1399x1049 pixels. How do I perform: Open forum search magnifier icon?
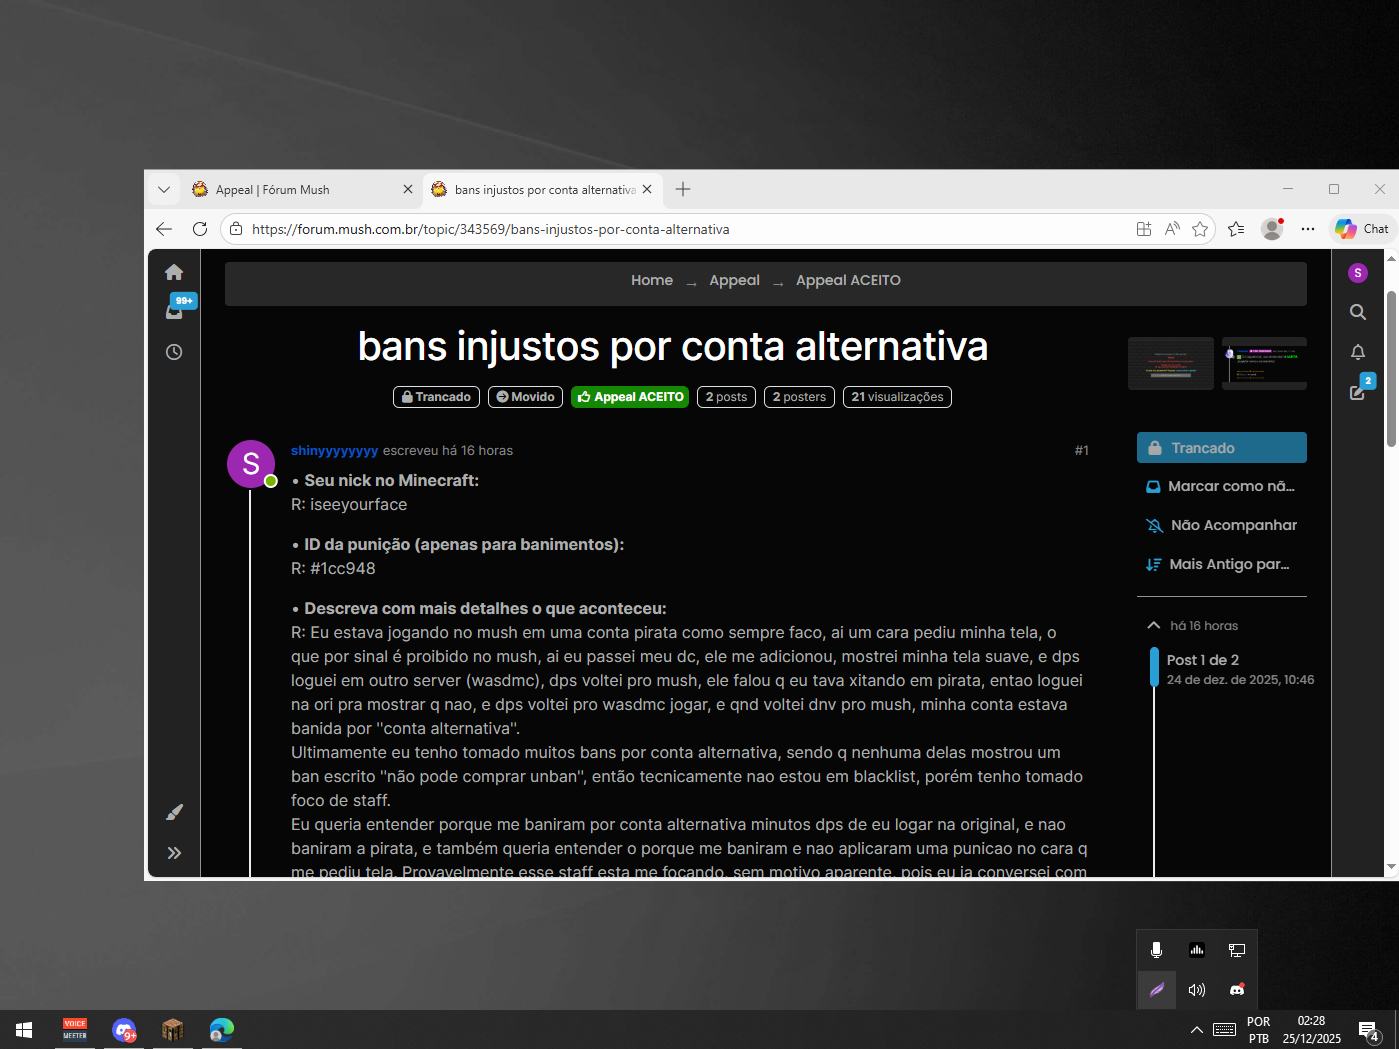click(1357, 312)
